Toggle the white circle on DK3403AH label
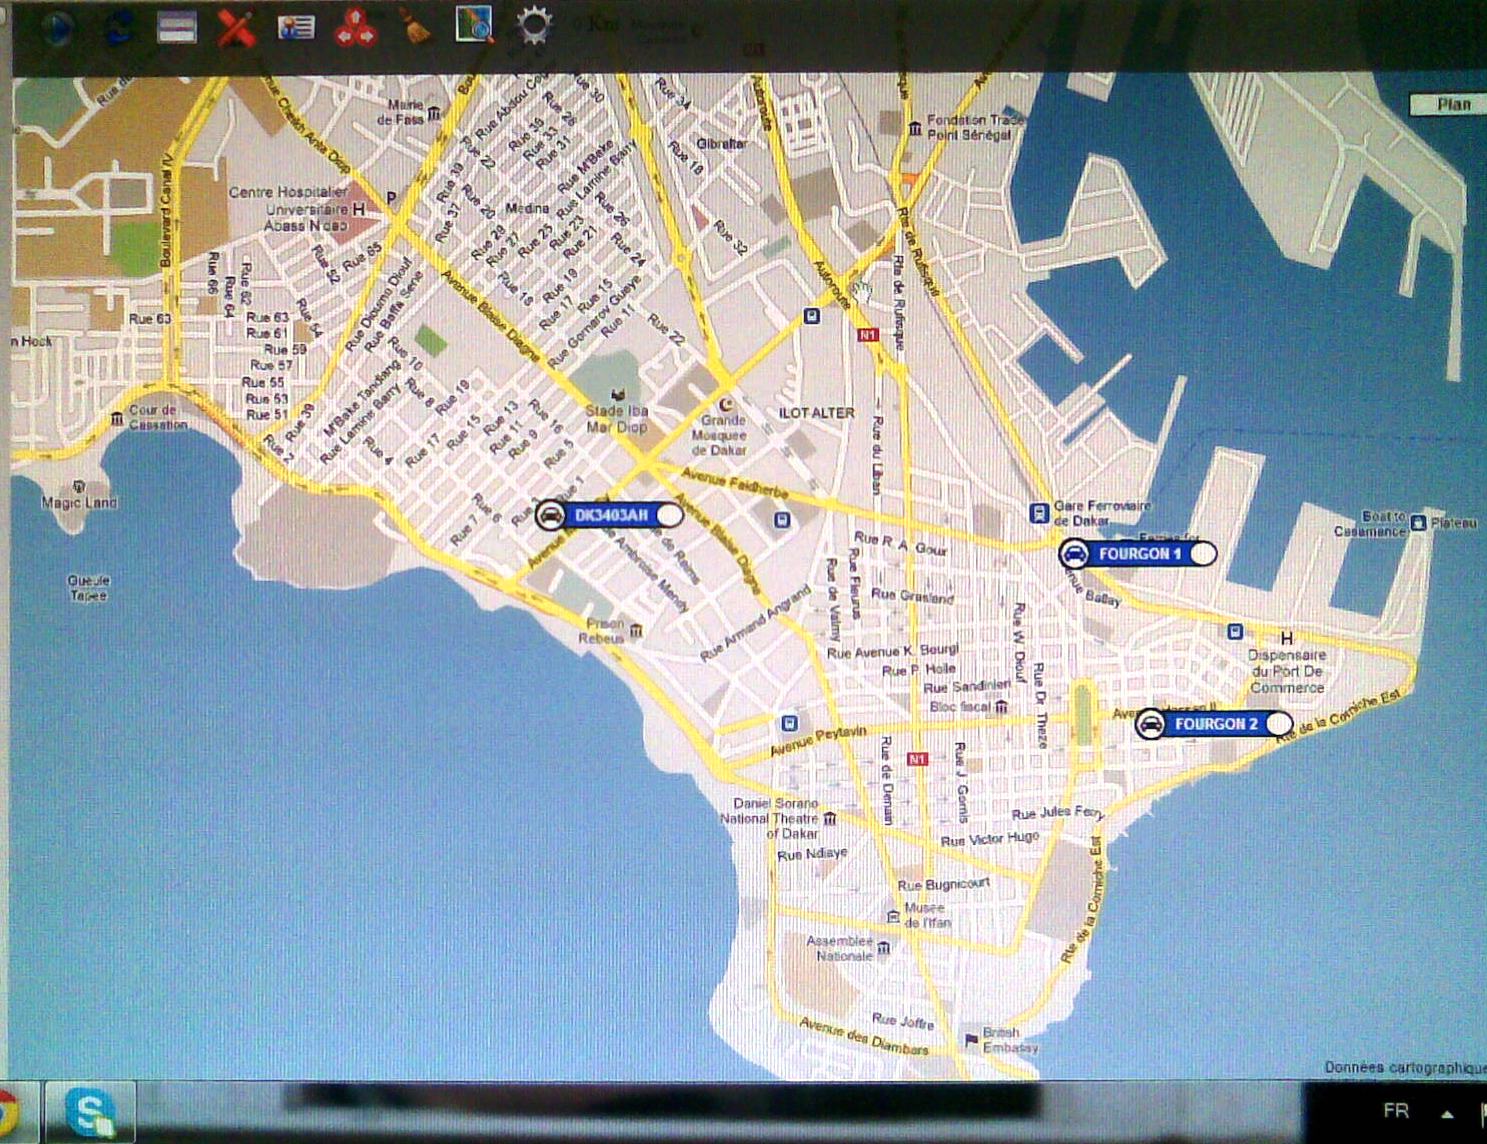This screenshot has height=1144, width=1487. (669, 515)
